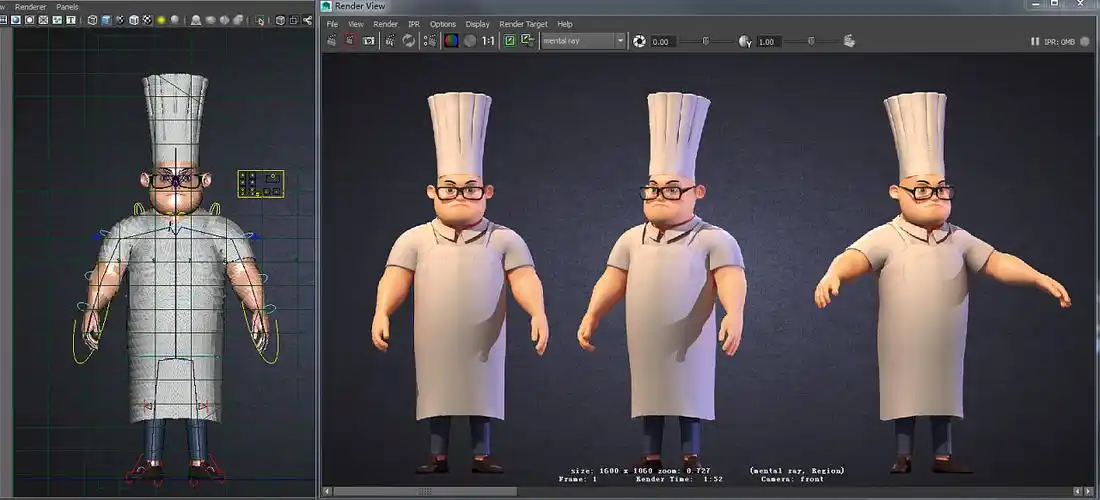The image size is (1100, 500).
Task: Click the Refresh IPR image icon
Action: point(409,41)
